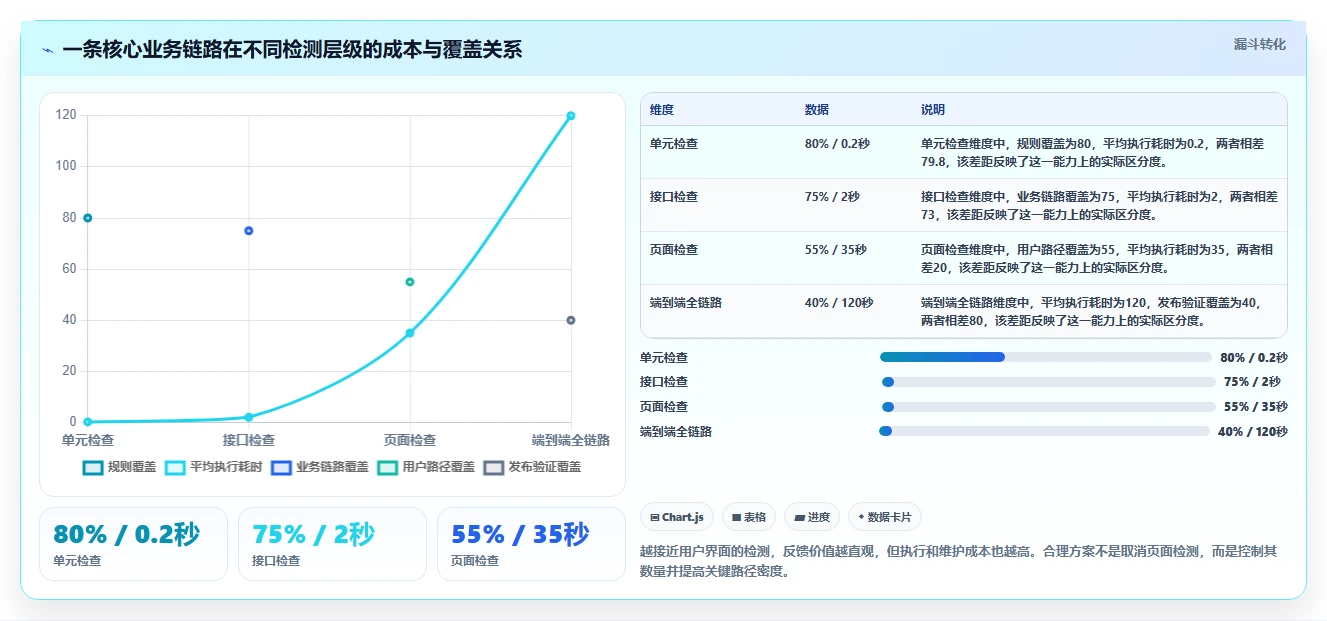Click the 接口检查维度中 description text
This screenshot has height=621, width=1327.
tap(1099, 205)
